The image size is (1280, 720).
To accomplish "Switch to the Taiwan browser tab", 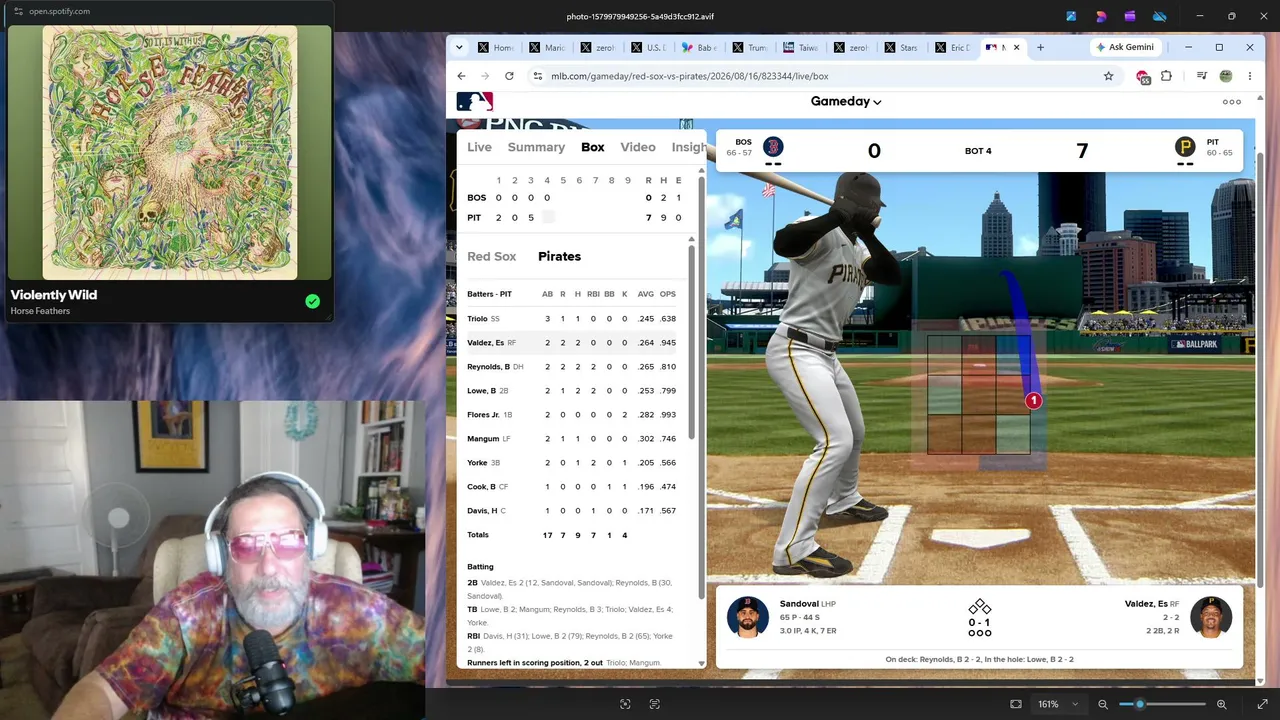I will point(801,47).
